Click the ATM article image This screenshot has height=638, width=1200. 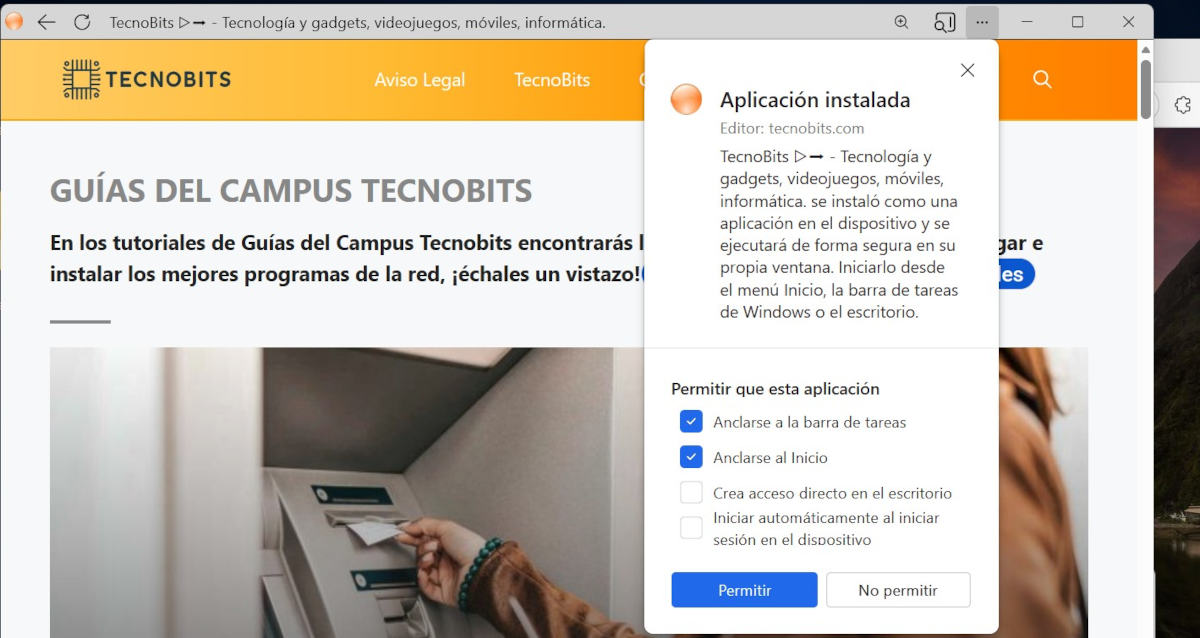pyautogui.click(x=568, y=492)
